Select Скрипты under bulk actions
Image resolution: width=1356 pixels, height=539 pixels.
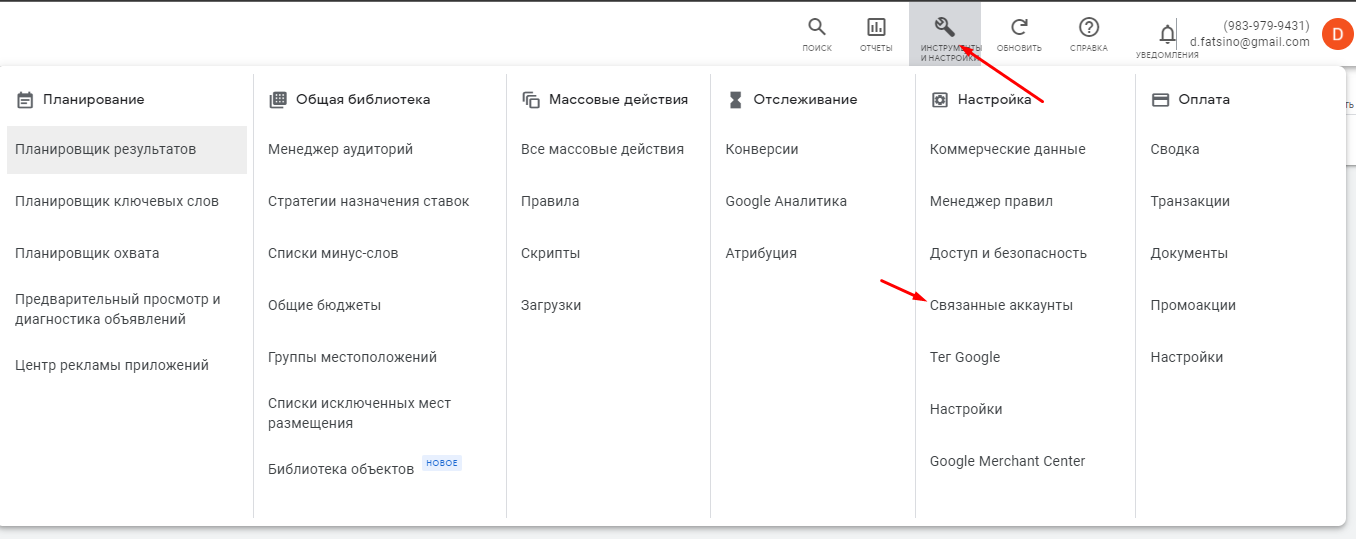point(550,254)
